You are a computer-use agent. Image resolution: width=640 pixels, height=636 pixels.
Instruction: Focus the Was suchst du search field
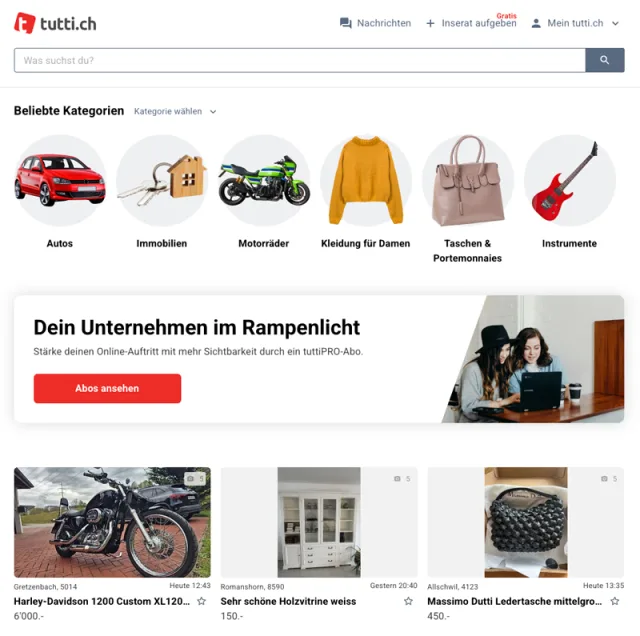pyautogui.click(x=300, y=60)
